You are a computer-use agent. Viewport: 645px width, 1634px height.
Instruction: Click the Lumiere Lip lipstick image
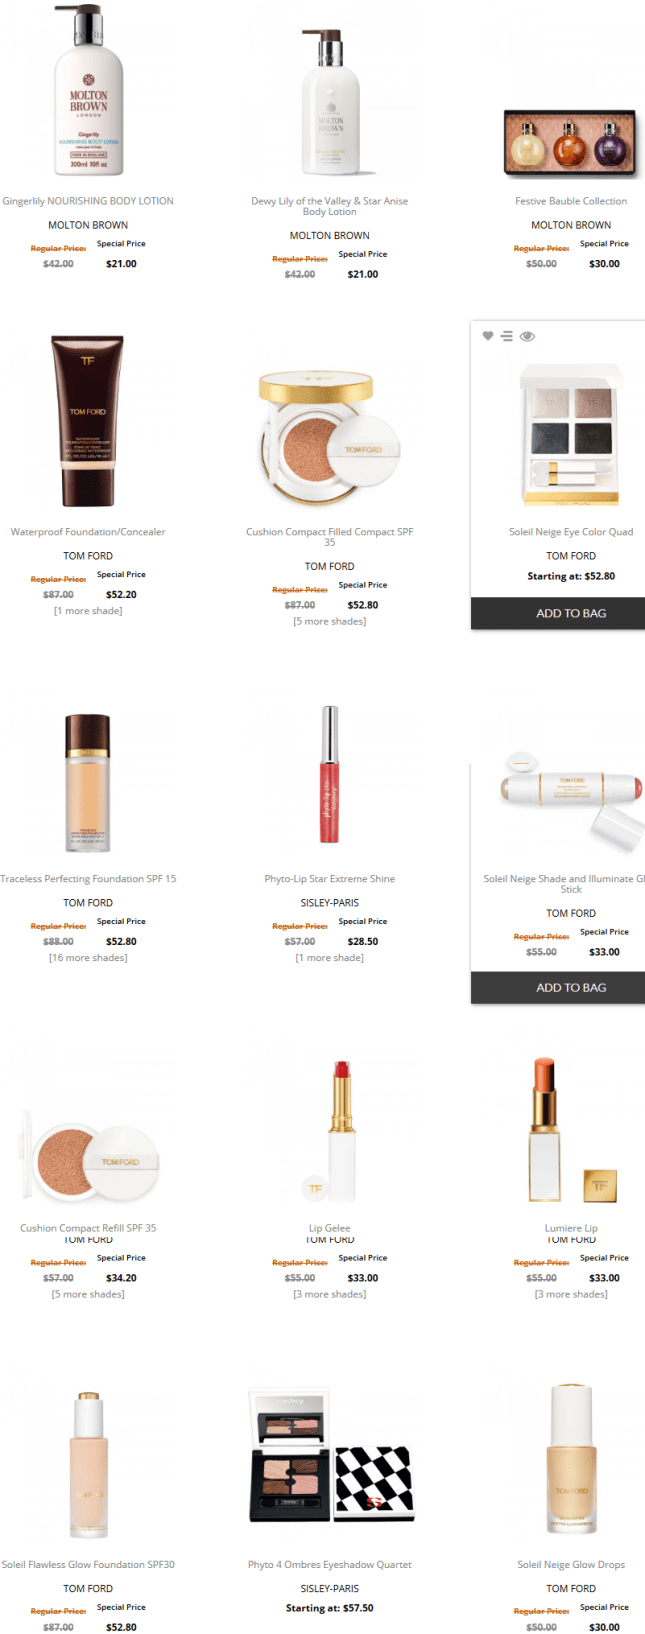click(x=571, y=1130)
